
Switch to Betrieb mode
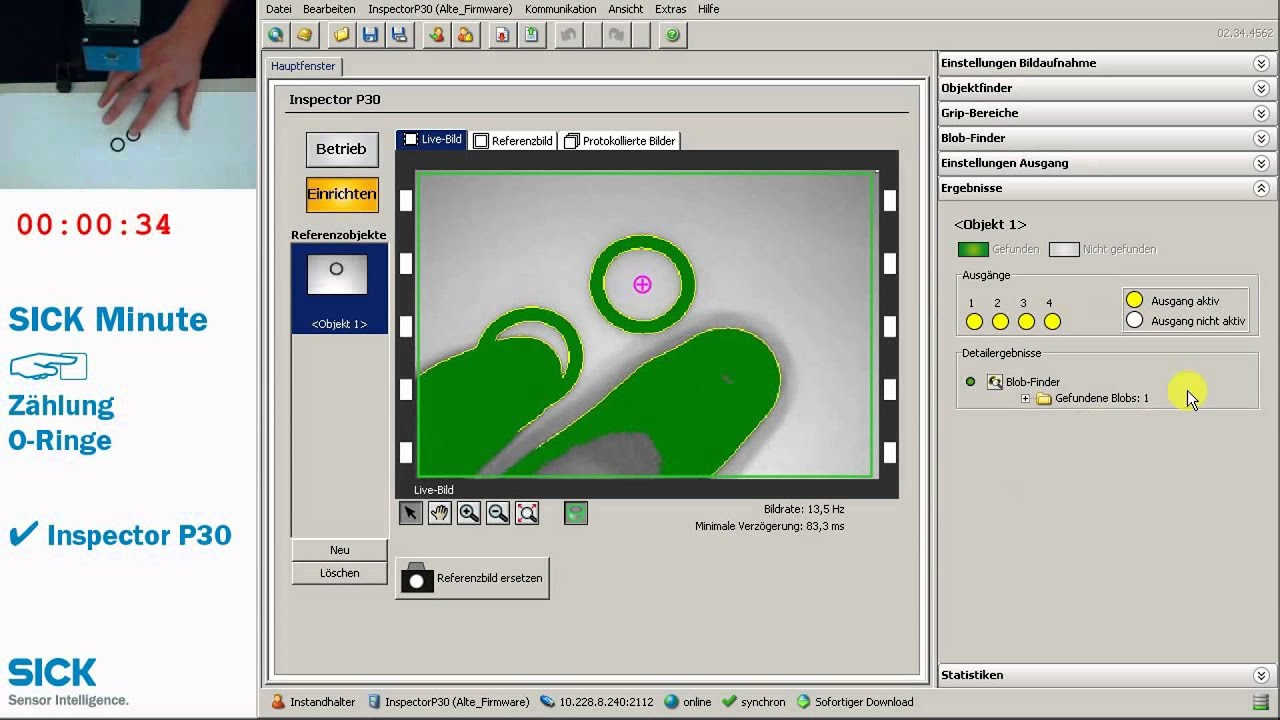[342, 149]
